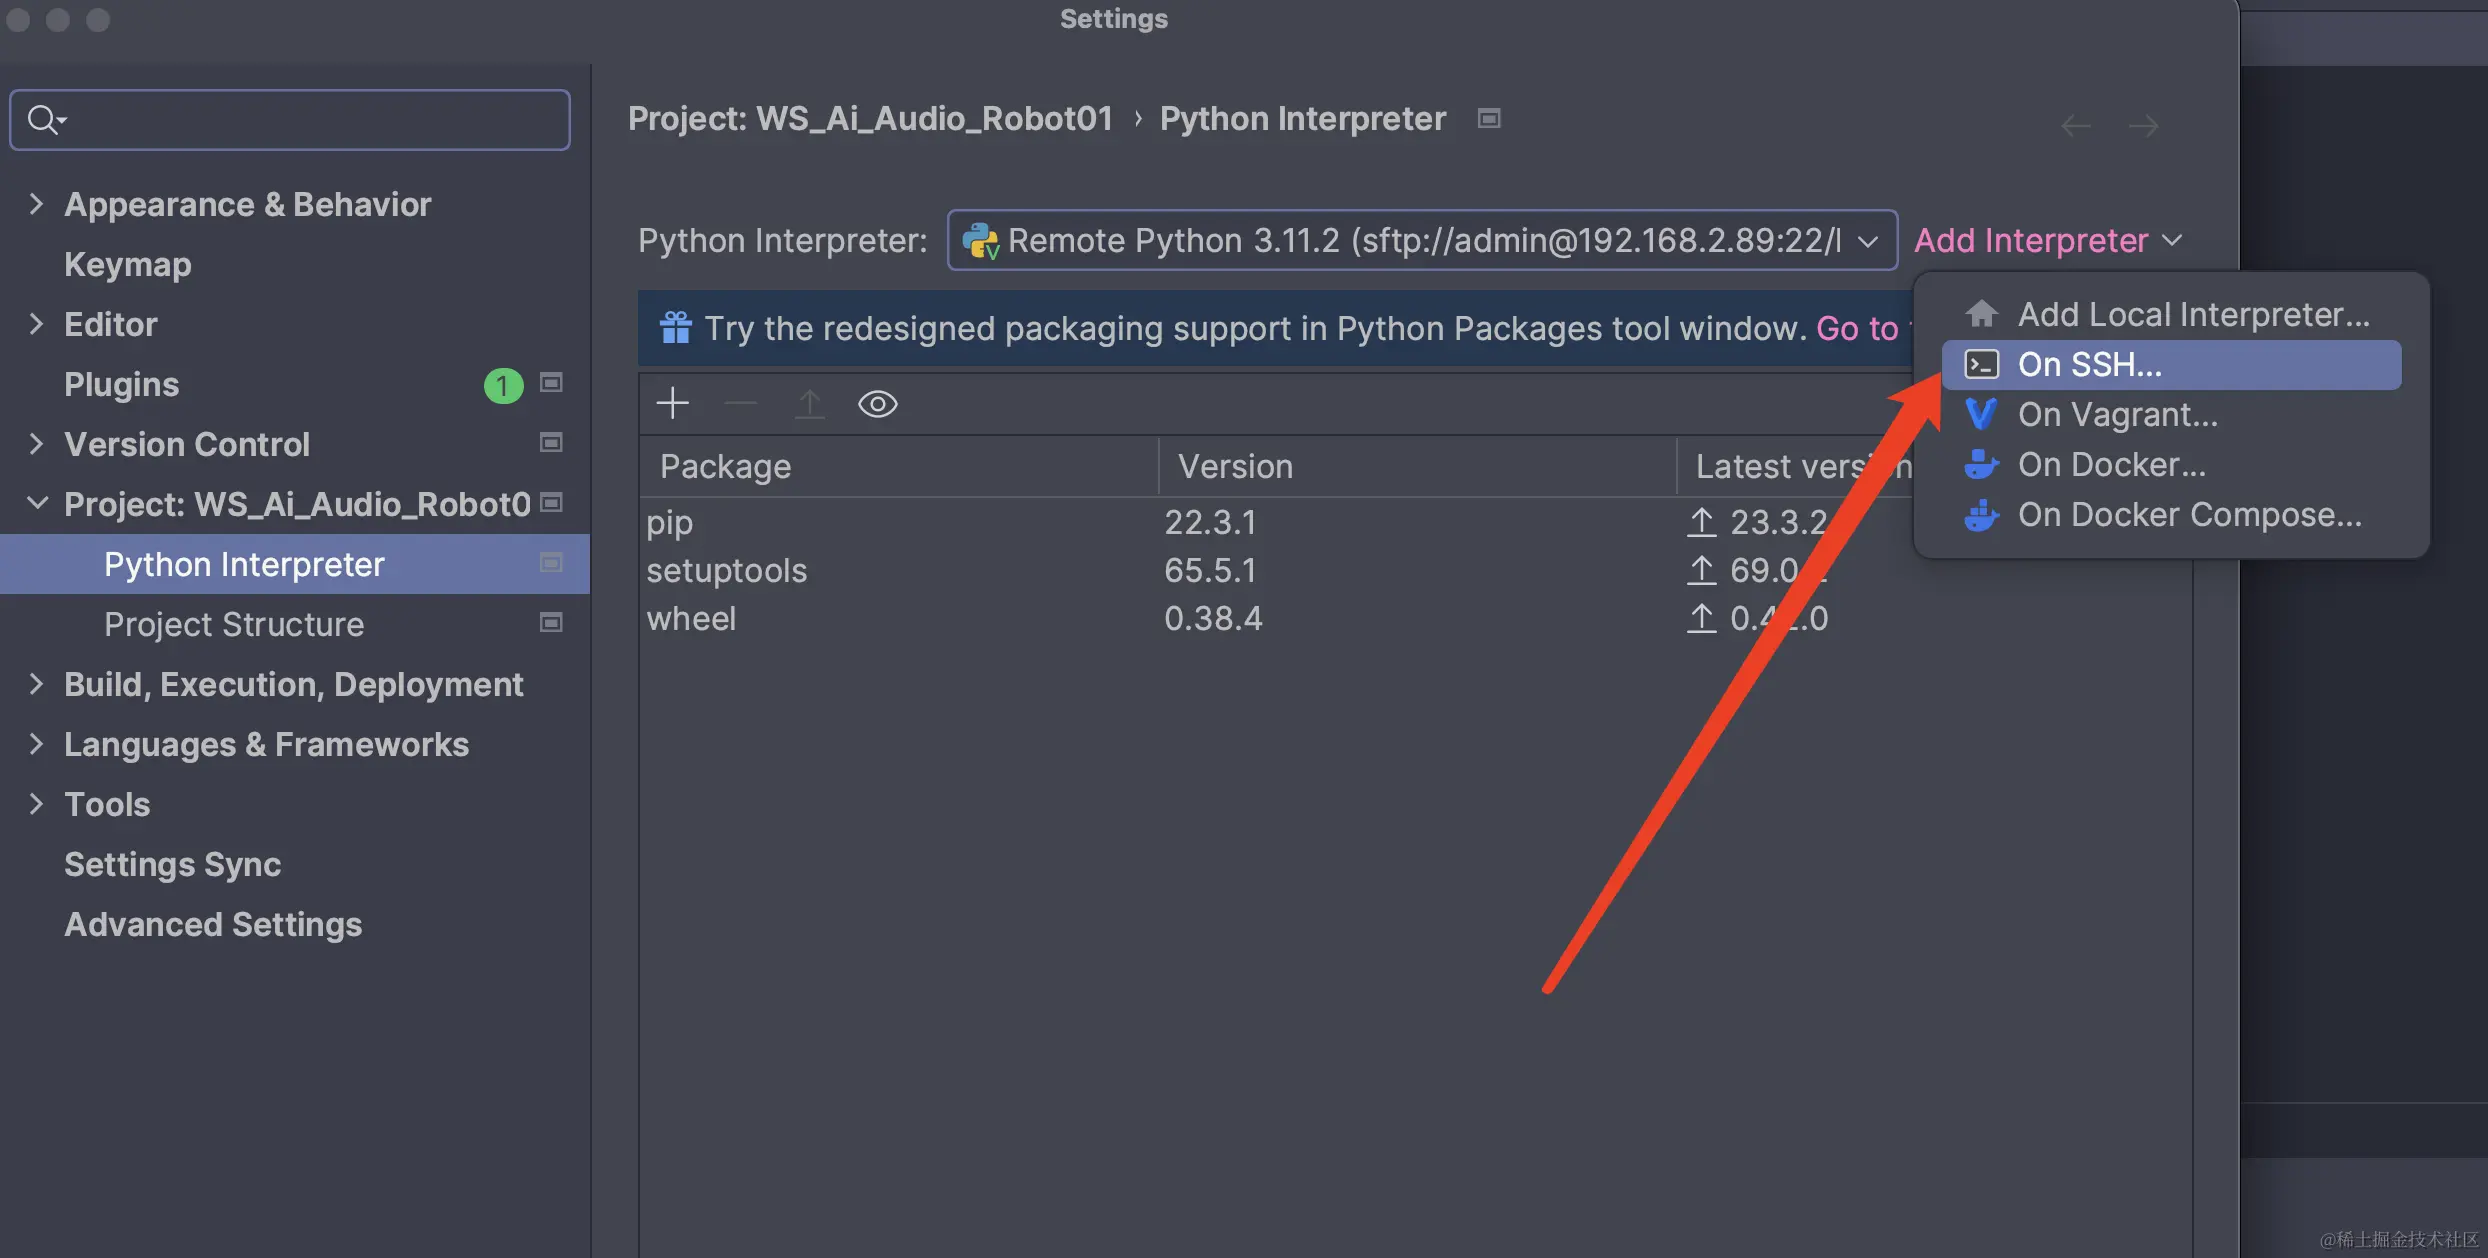Click the Docker whale icon beside On Docker
The width and height of the screenshot is (2488, 1258).
coord(1981,464)
